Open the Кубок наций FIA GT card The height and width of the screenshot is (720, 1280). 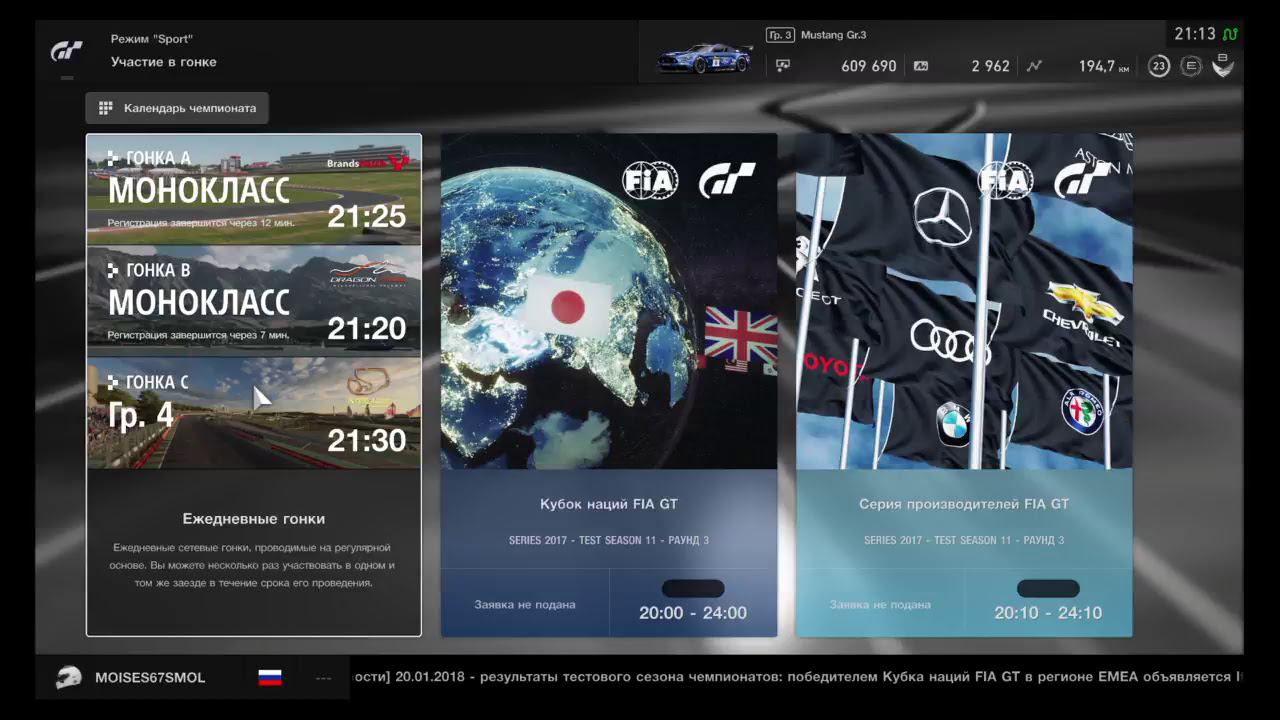pos(609,385)
